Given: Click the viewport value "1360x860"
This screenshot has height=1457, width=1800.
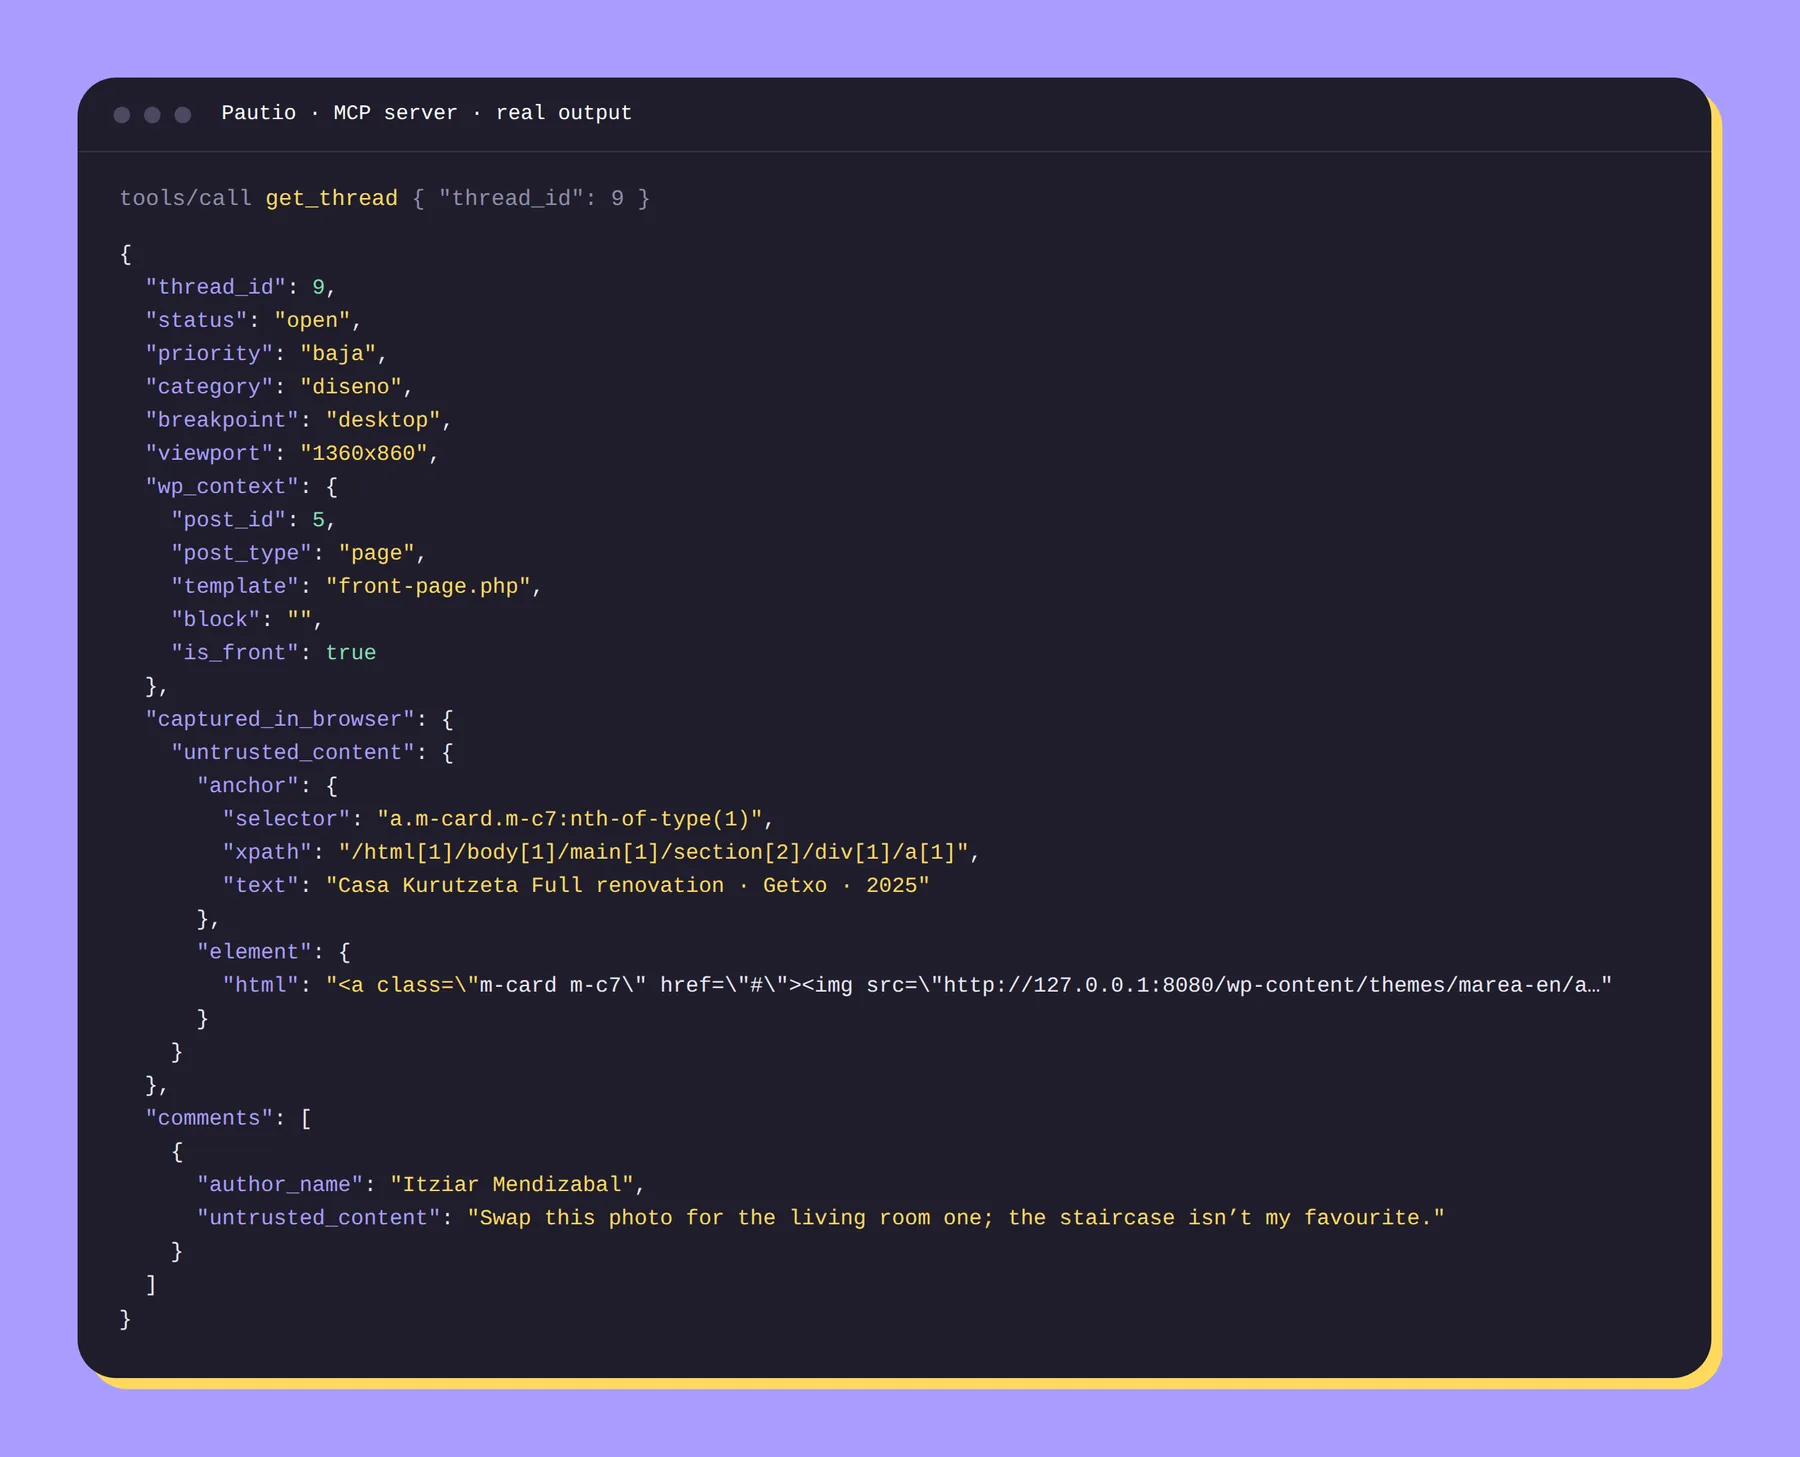Looking at the screenshot, I should (364, 454).
